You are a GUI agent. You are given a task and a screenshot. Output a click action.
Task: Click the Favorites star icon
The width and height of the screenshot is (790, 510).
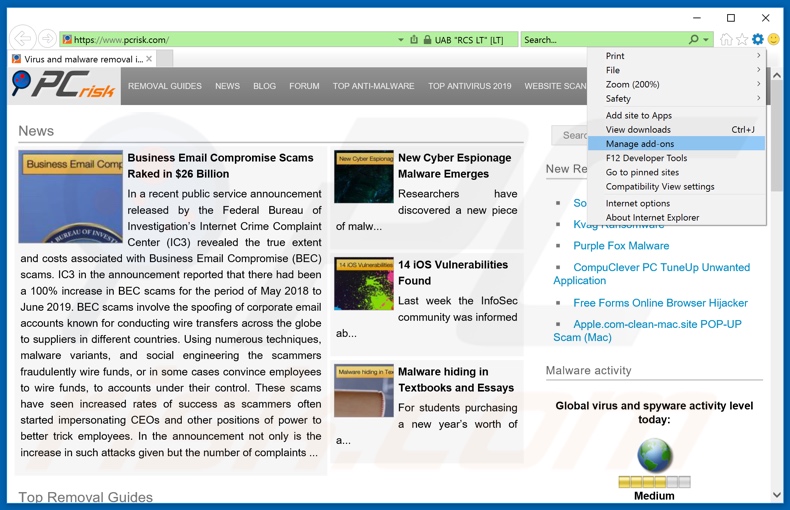[742, 39]
